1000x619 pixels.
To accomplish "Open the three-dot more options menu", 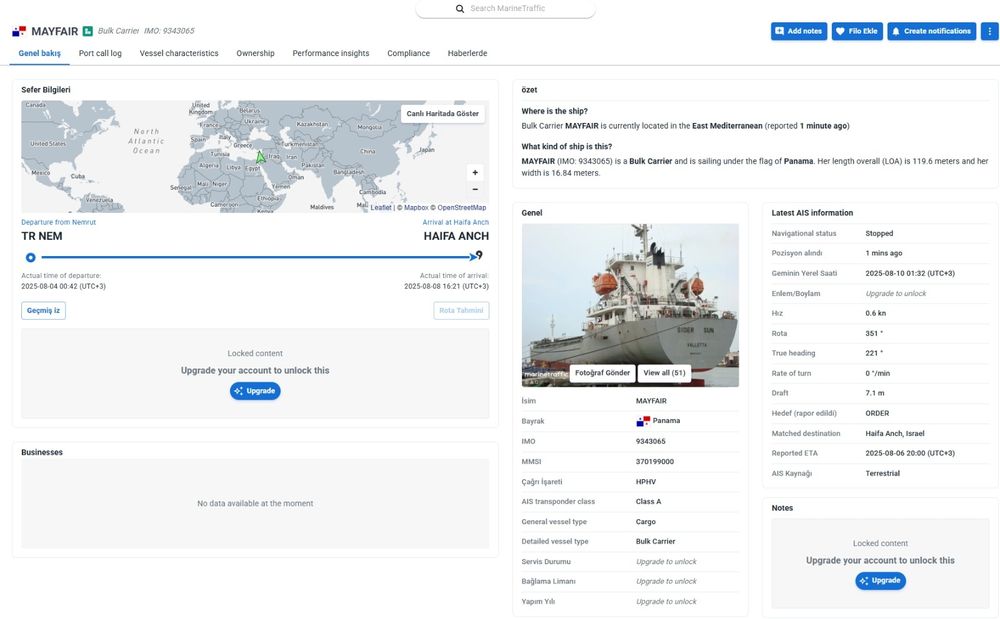I will [989, 31].
